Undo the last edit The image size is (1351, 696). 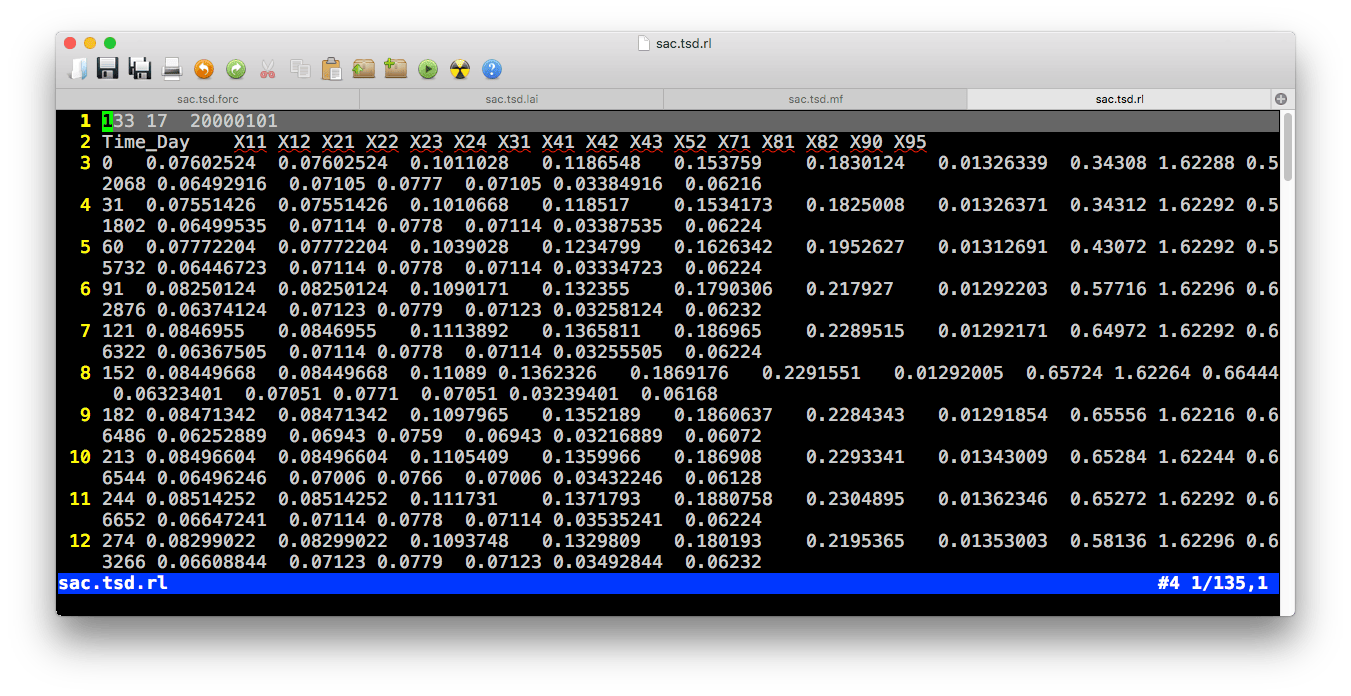(x=204, y=69)
